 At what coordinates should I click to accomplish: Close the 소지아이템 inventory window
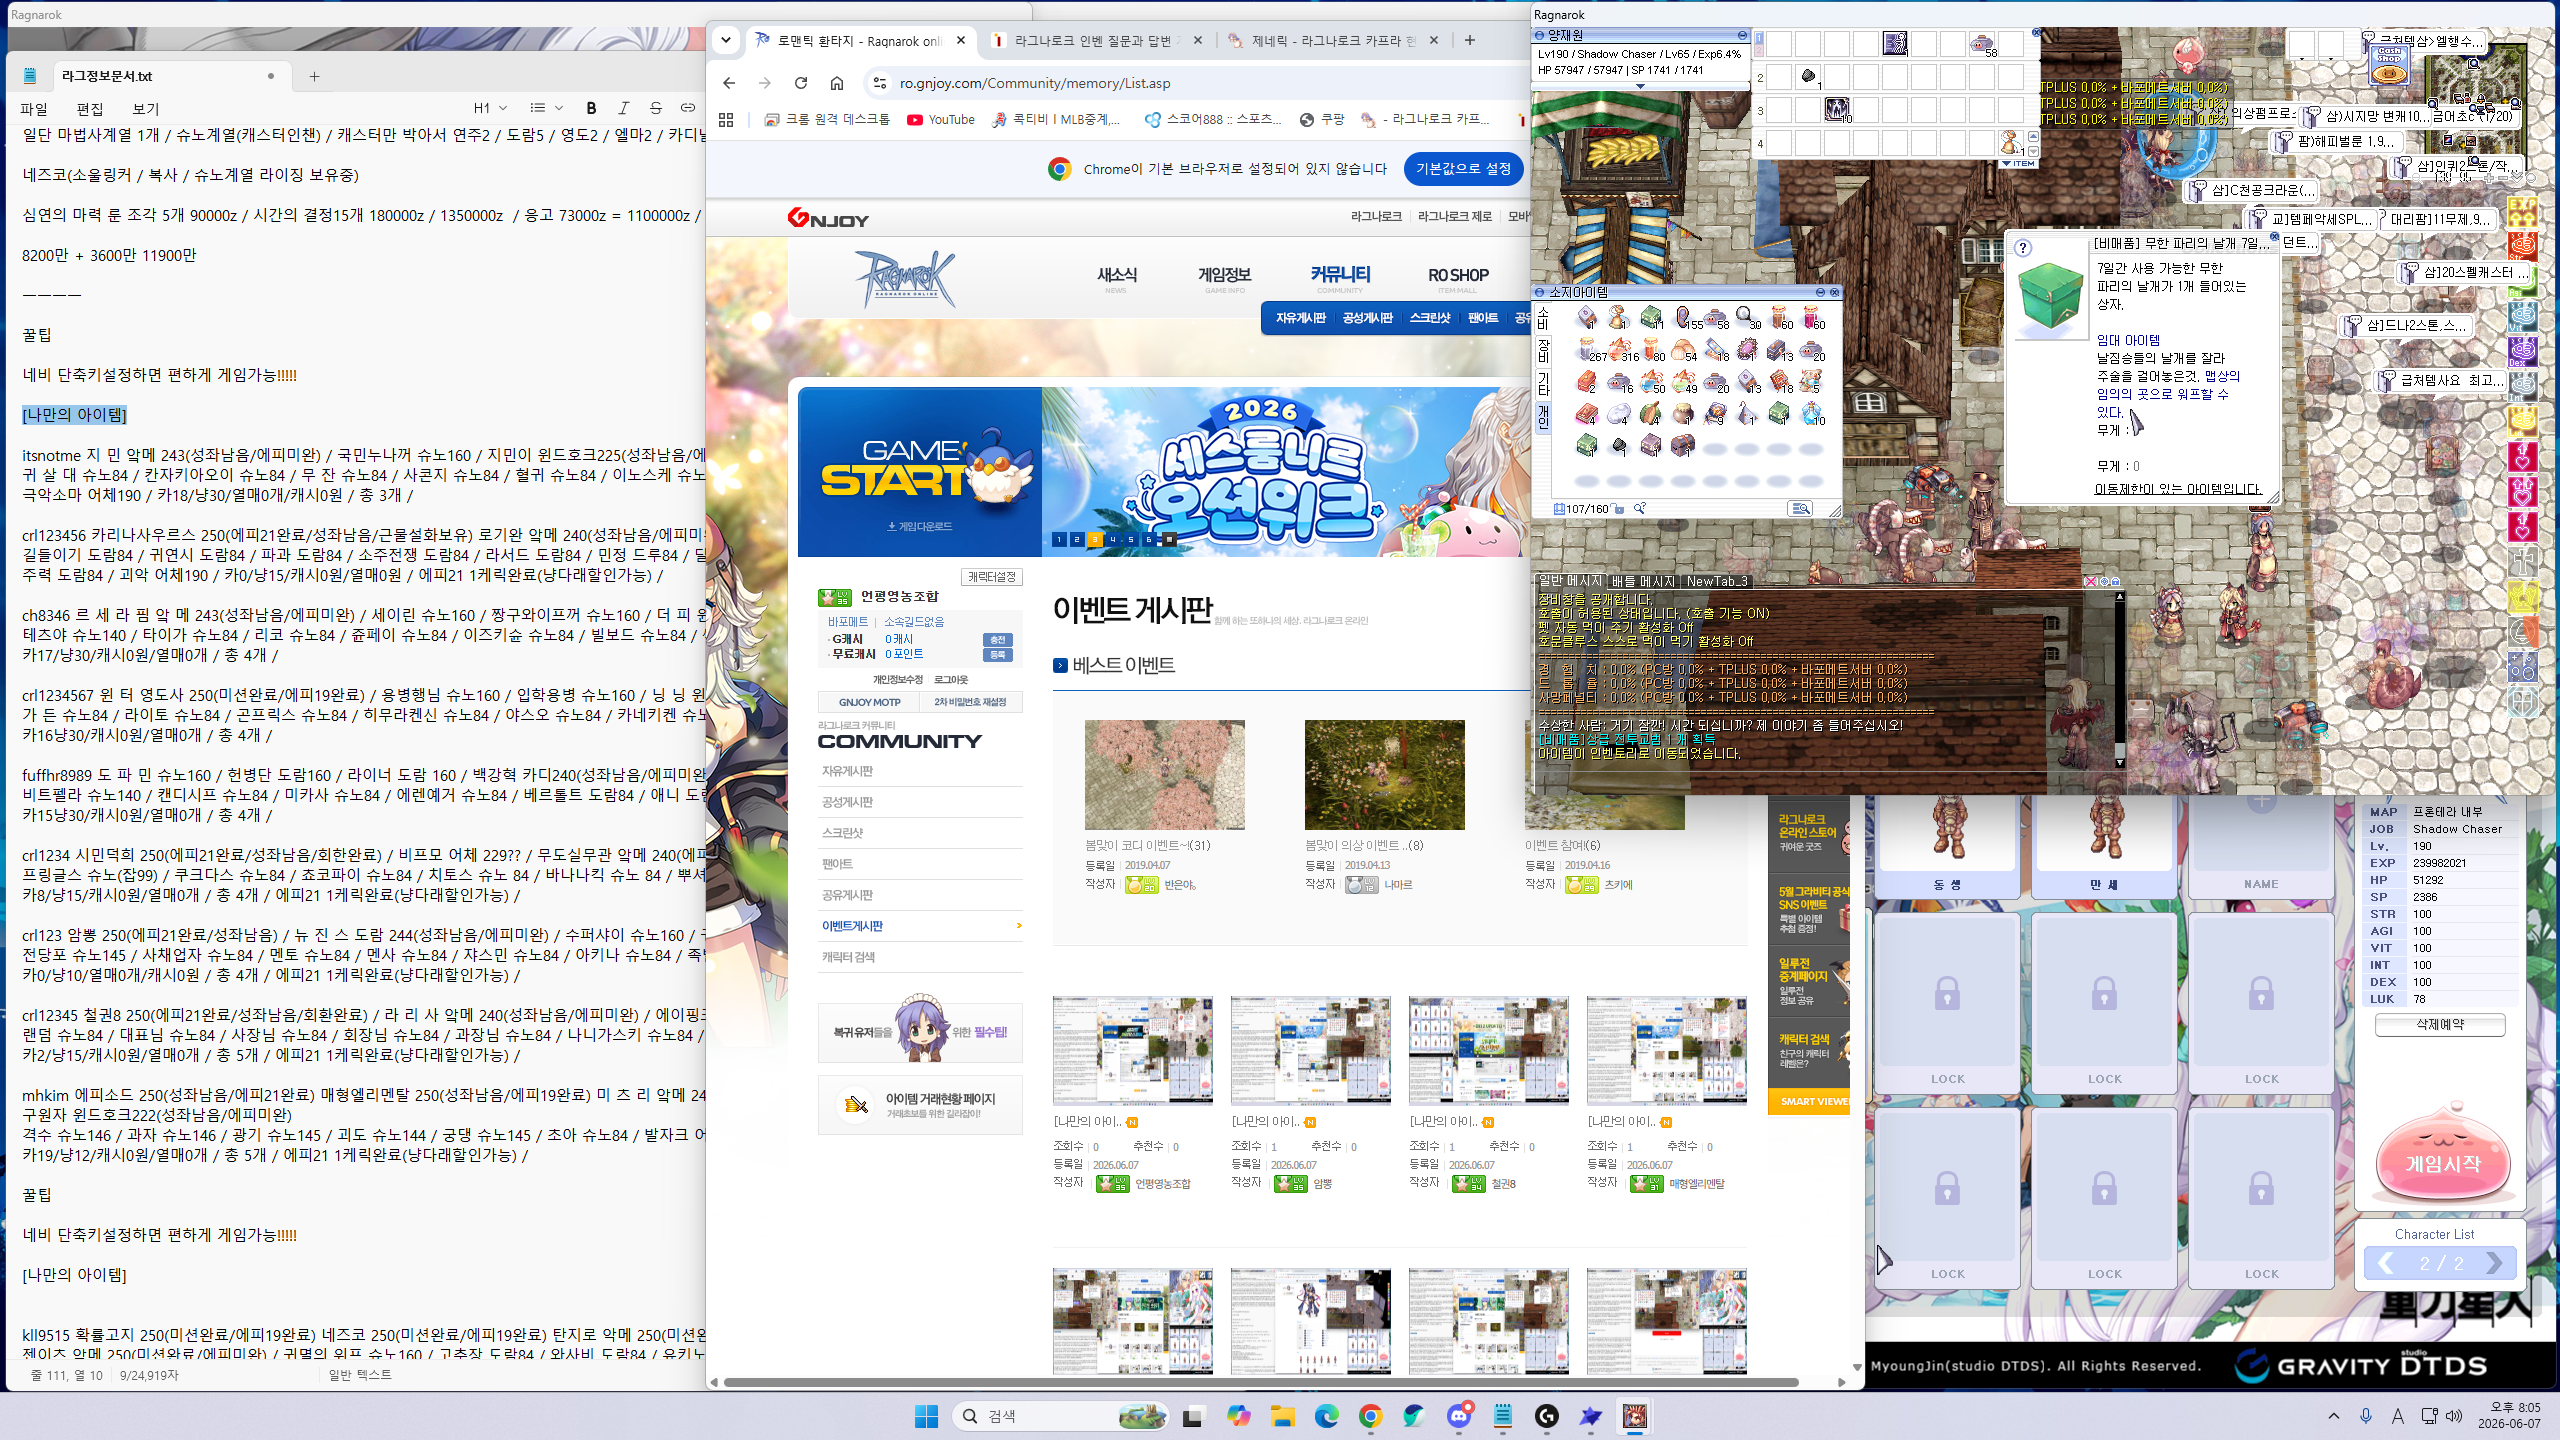coord(1835,292)
